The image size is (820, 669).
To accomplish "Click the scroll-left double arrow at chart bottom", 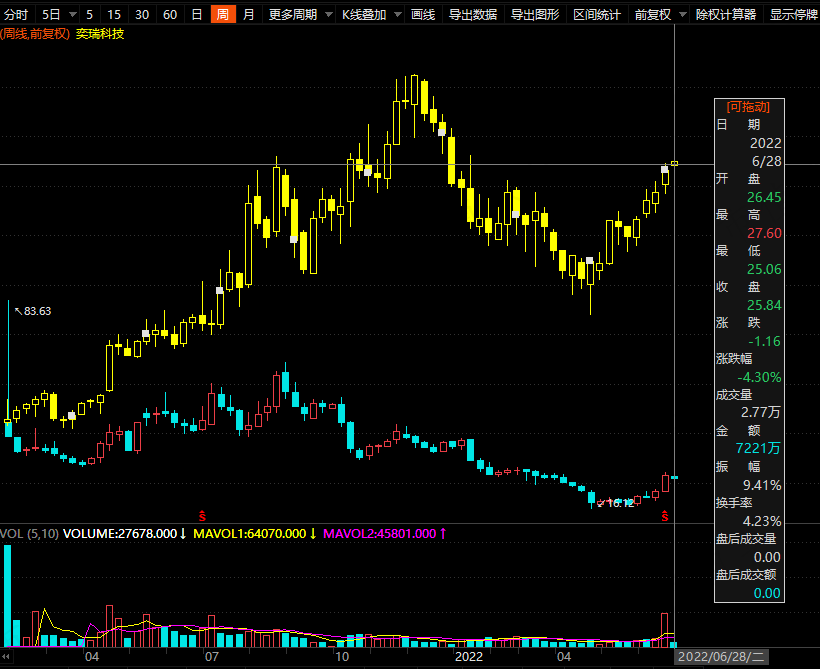I will [6, 656].
